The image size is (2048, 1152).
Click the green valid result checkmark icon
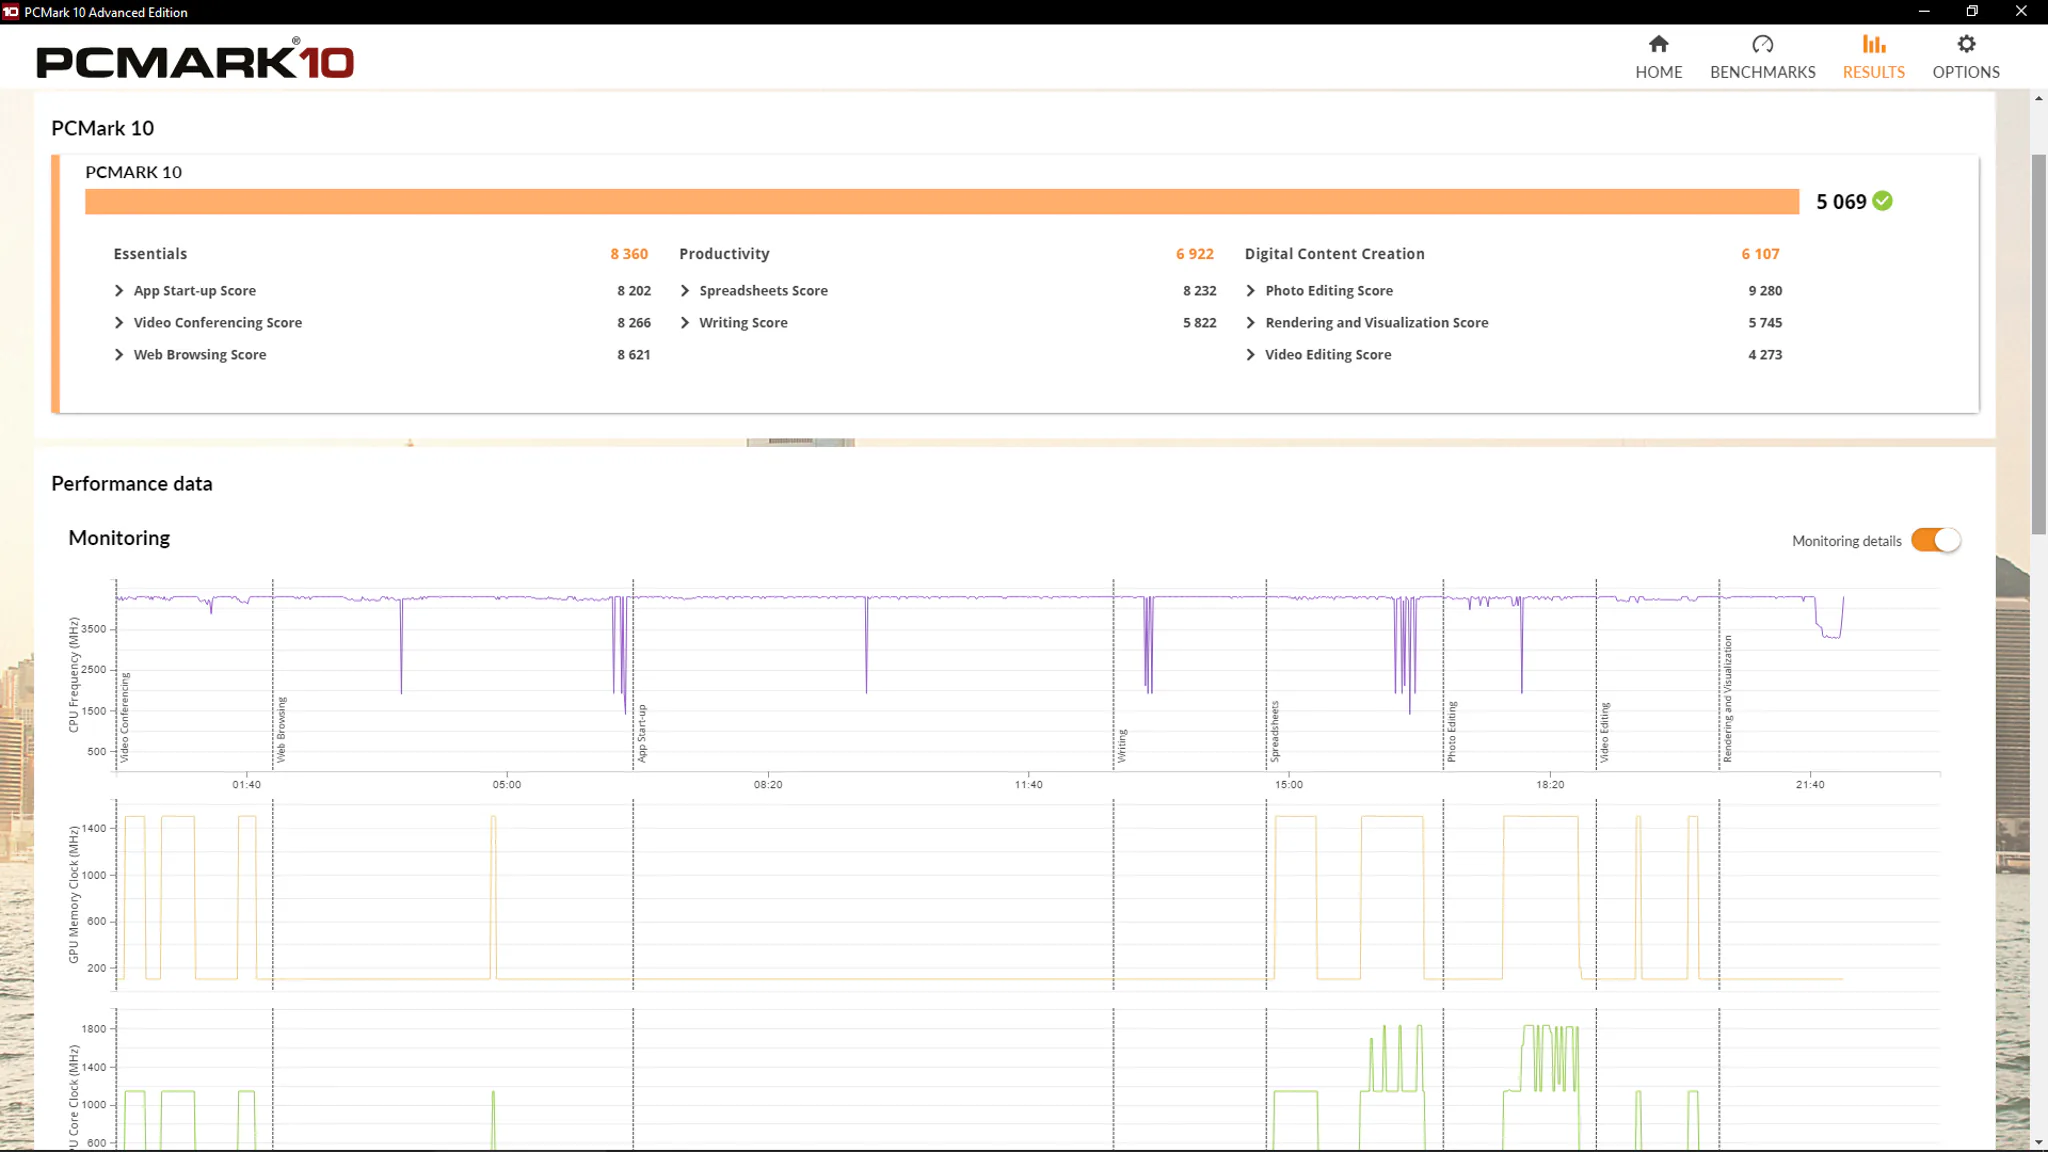[x=1882, y=201]
